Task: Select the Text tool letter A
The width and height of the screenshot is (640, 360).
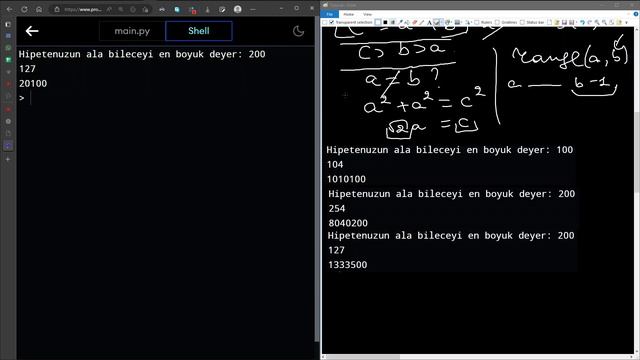Action: pos(429,22)
